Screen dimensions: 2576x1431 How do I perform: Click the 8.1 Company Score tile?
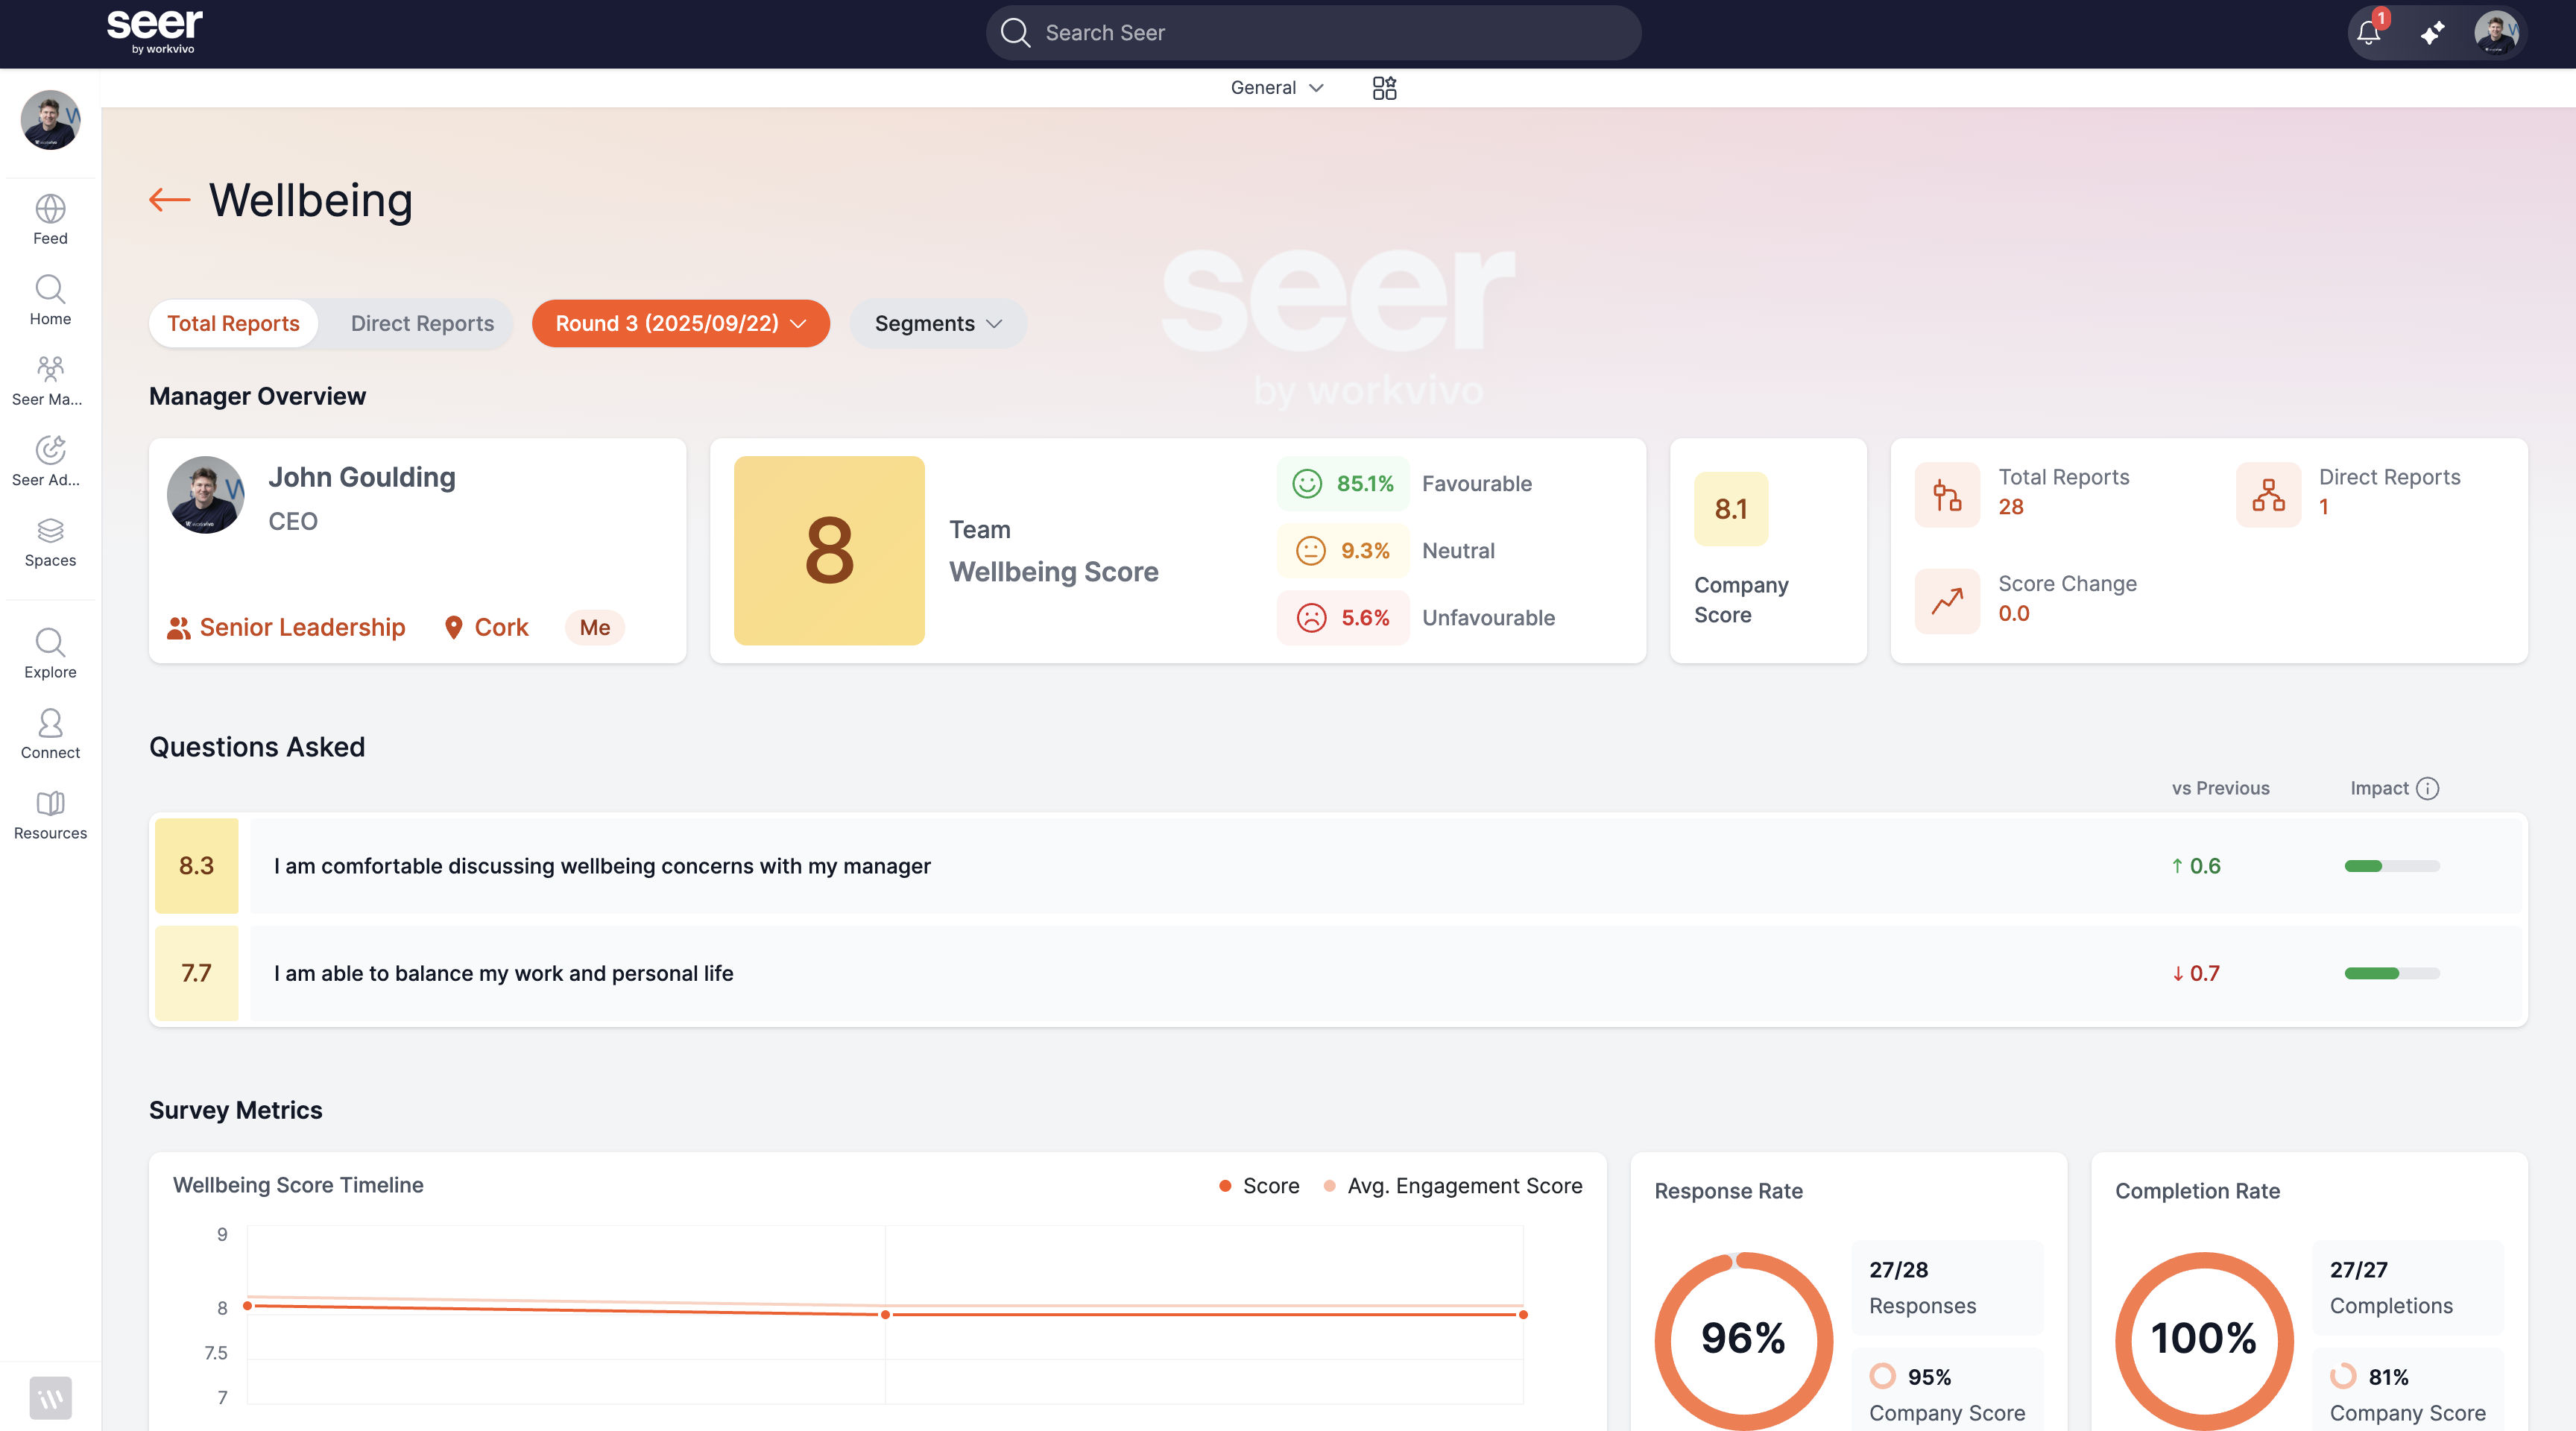click(1730, 509)
